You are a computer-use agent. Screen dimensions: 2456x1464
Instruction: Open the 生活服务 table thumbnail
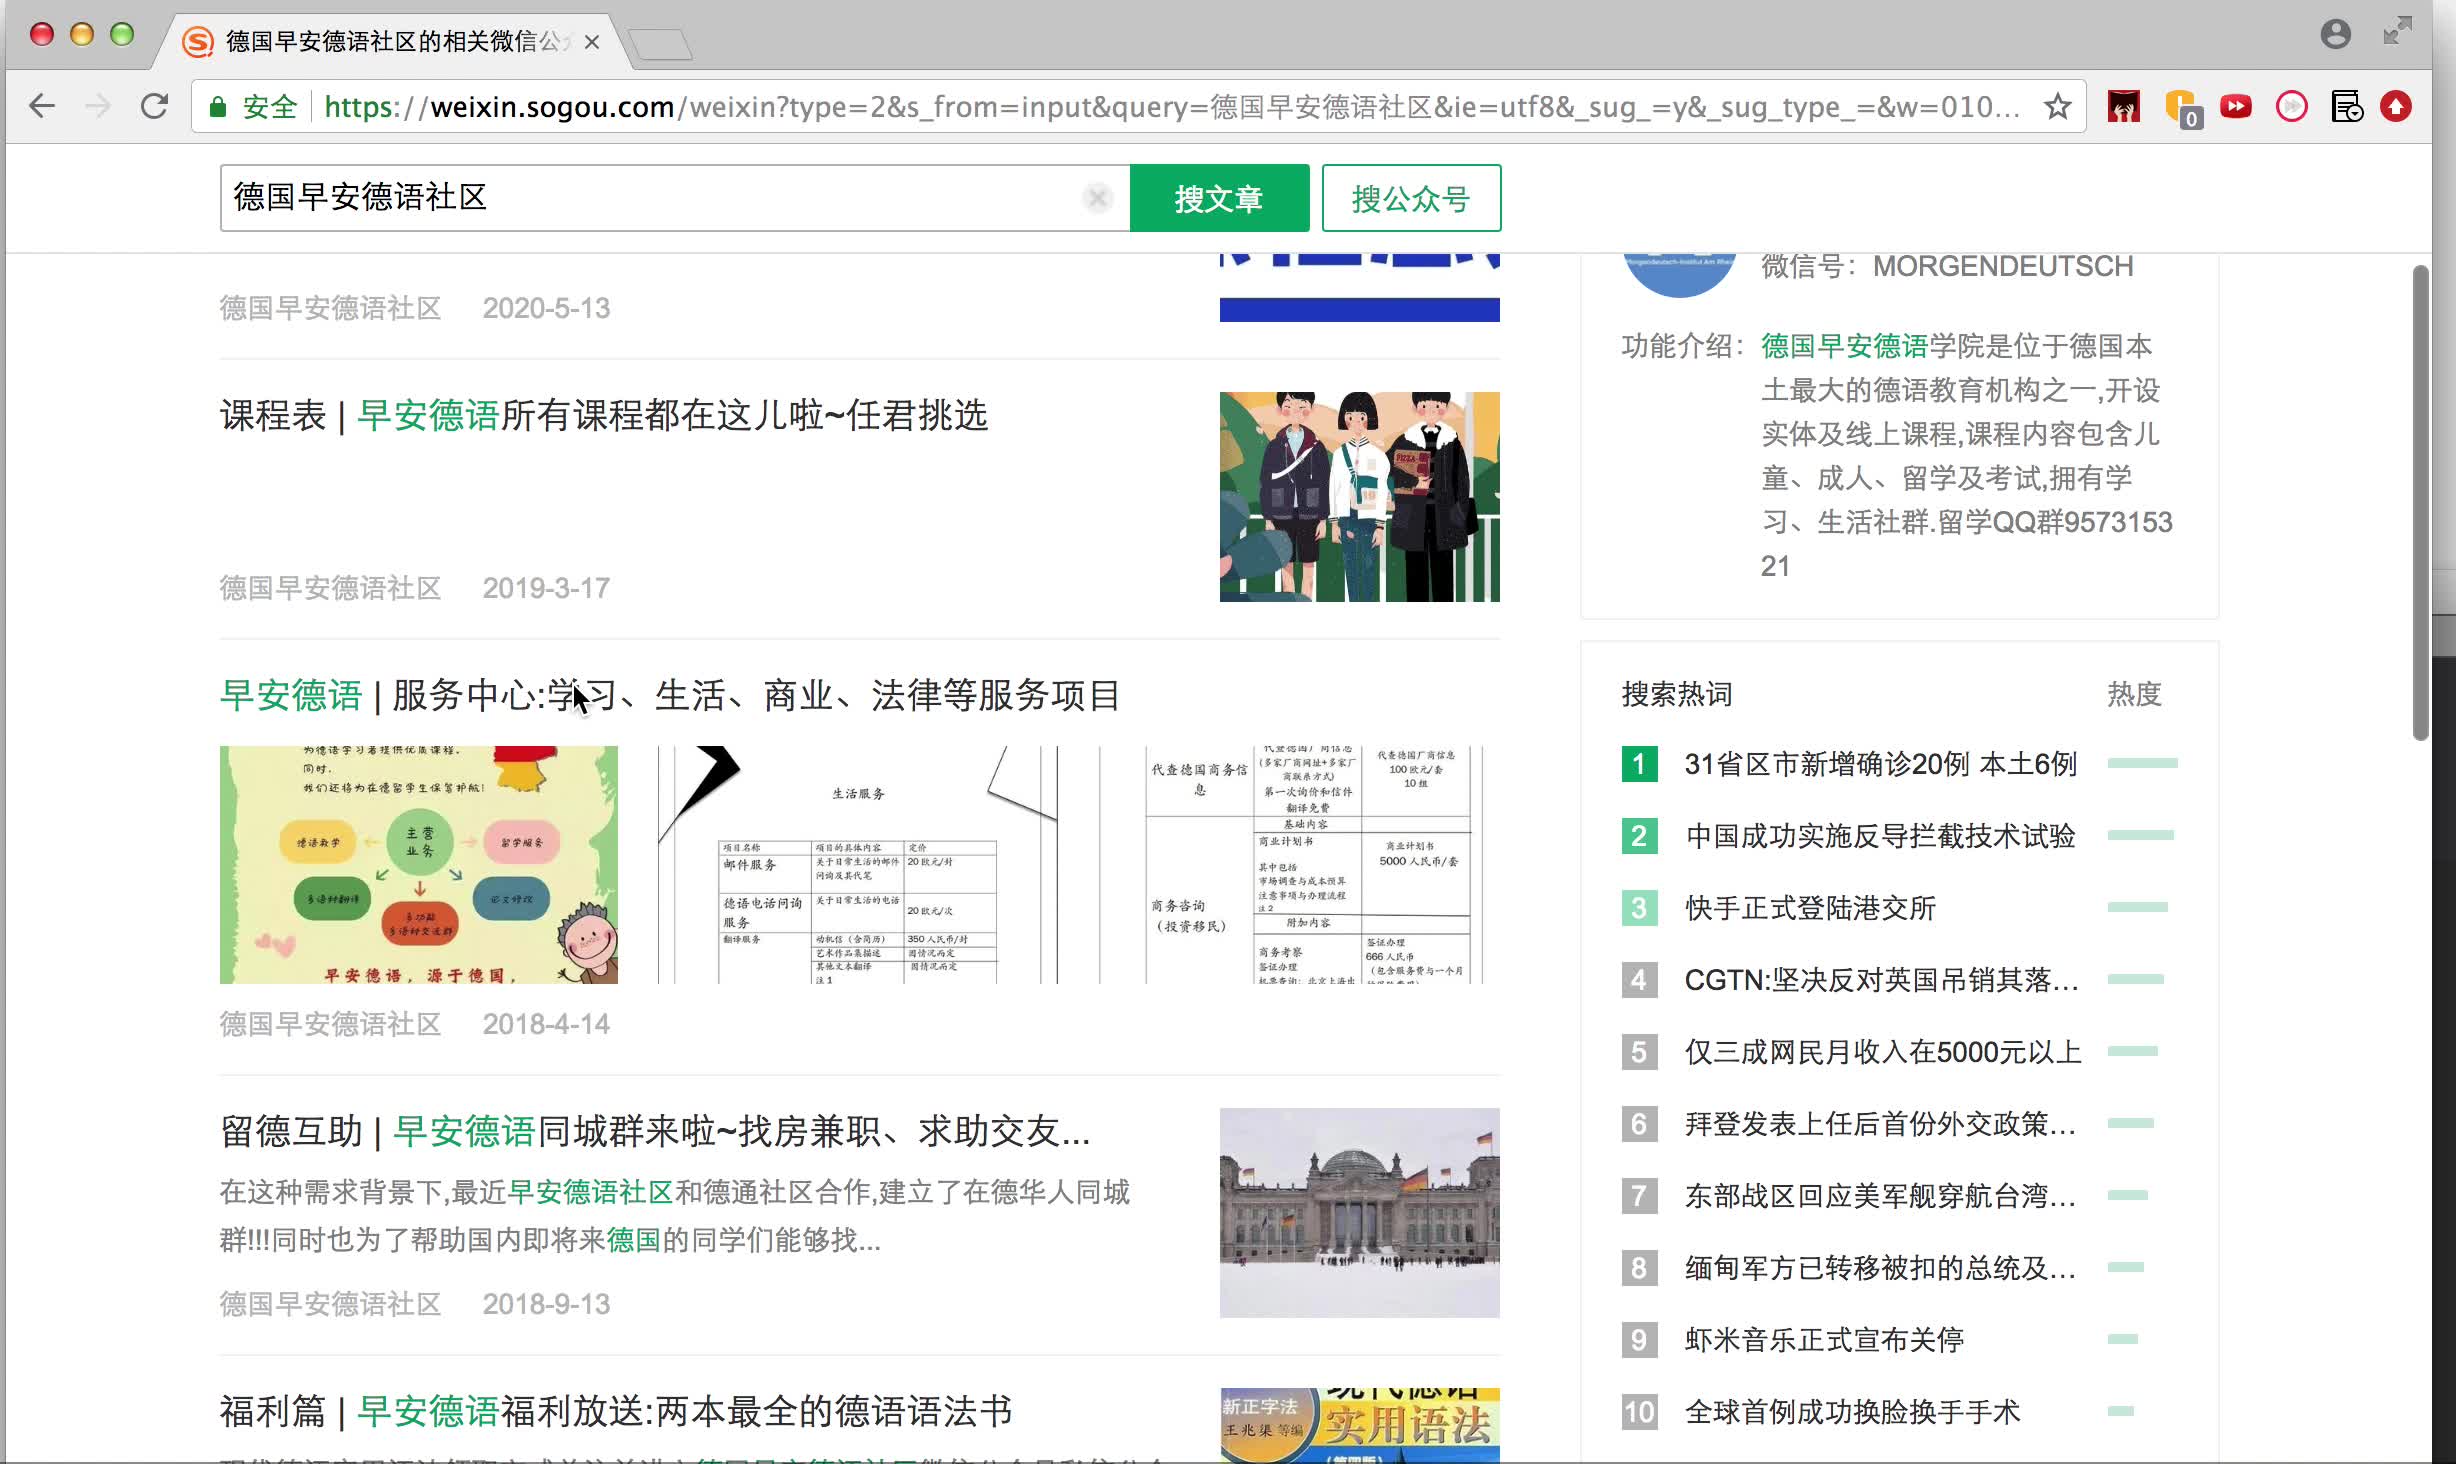[858, 865]
